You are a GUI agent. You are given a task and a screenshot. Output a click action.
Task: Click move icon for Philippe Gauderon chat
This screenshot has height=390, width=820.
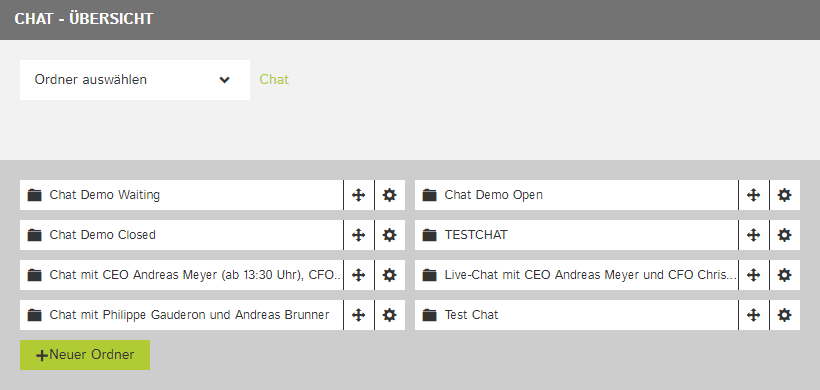pyautogui.click(x=358, y=315)
